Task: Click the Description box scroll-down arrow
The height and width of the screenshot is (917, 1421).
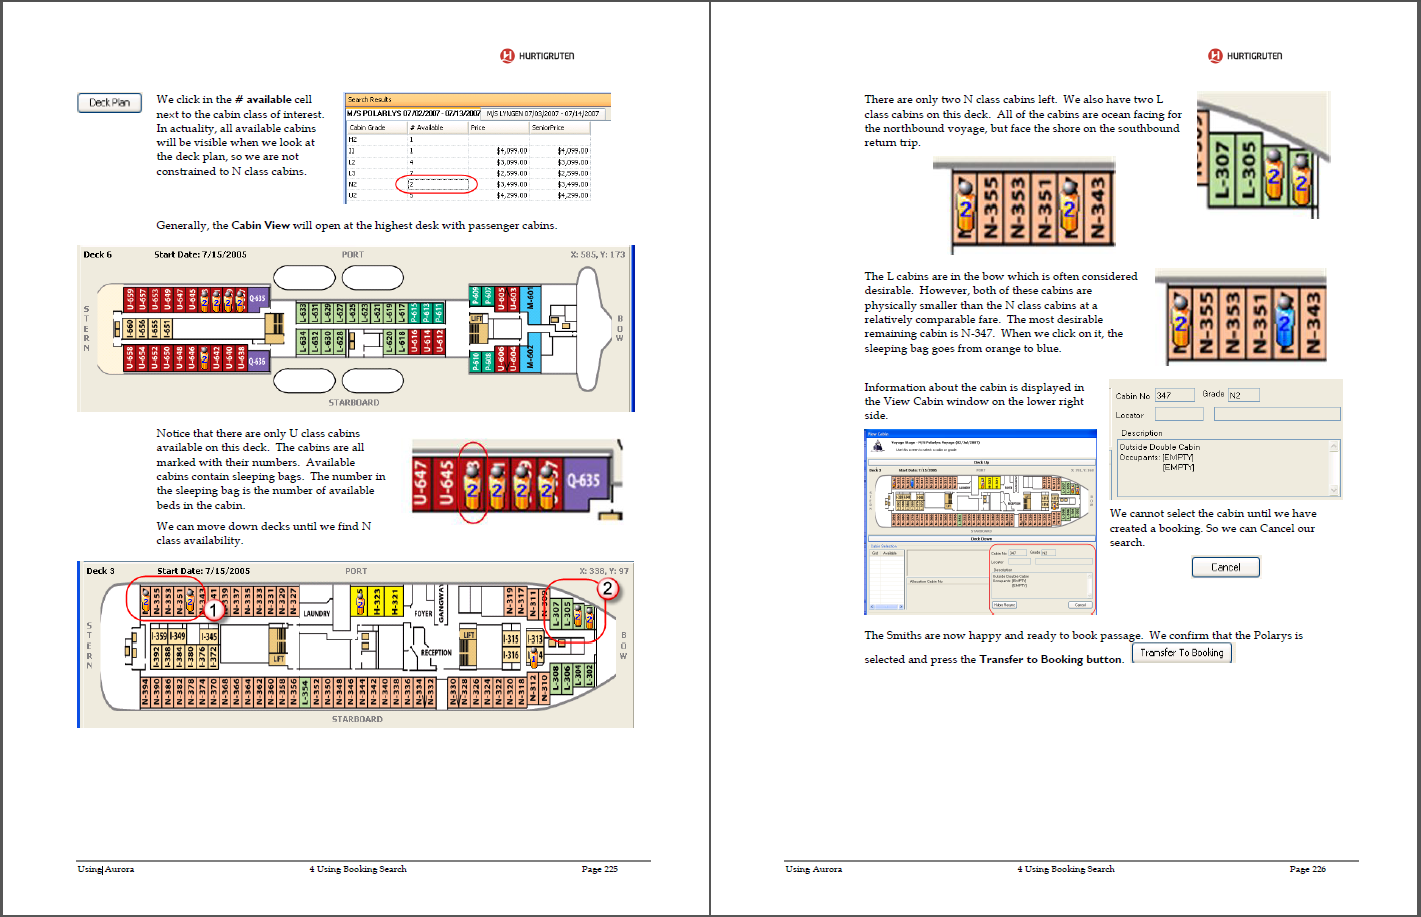Action: (1334, 490)
